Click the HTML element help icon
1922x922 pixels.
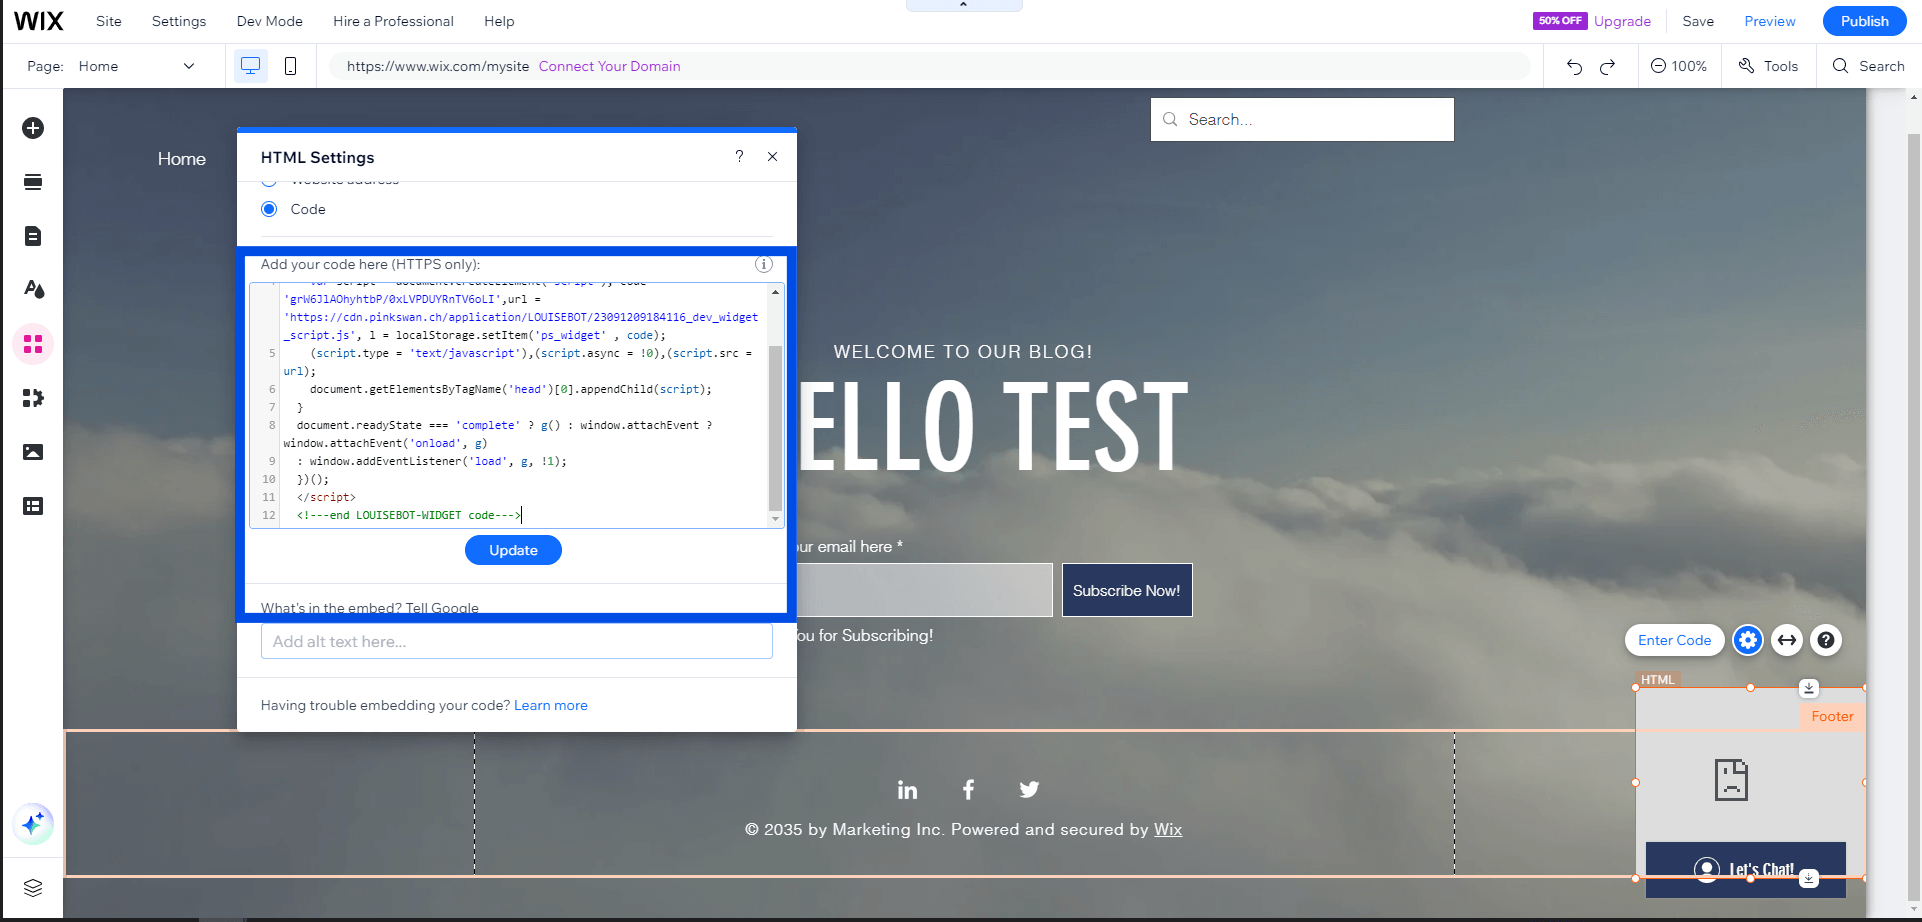(x=1826, y=640)
